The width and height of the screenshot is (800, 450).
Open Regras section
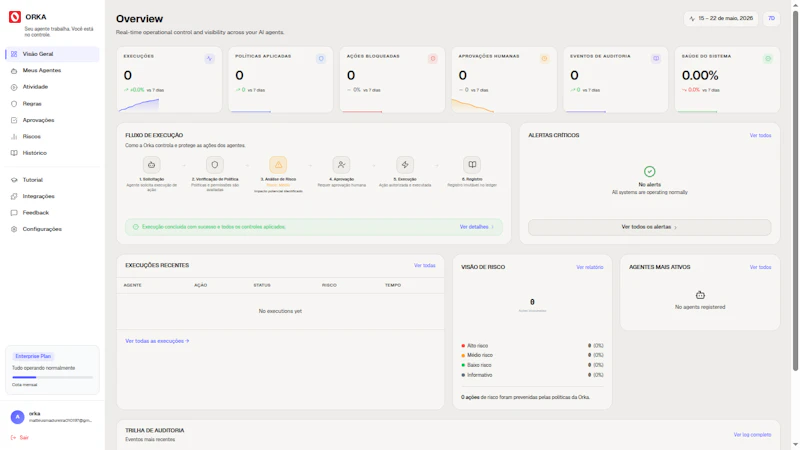tap(52, 104)
